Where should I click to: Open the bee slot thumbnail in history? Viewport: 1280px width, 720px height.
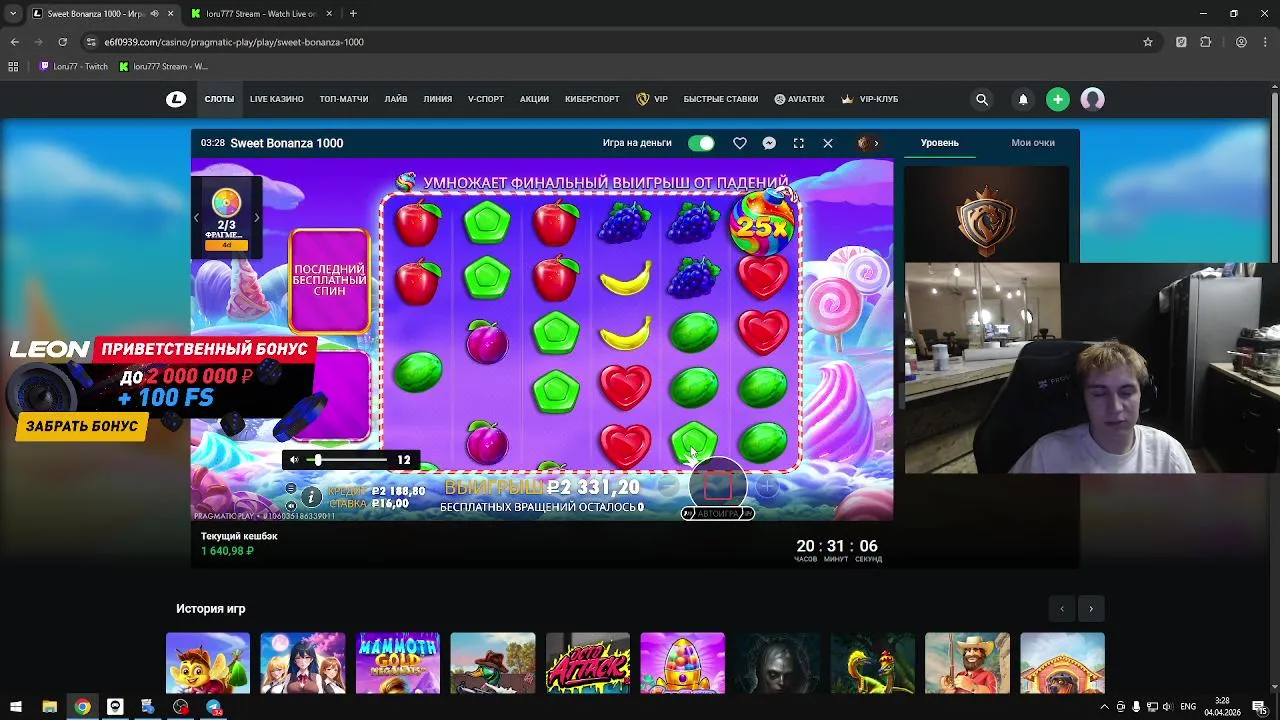pyautogui.click(x=208, y=662)
